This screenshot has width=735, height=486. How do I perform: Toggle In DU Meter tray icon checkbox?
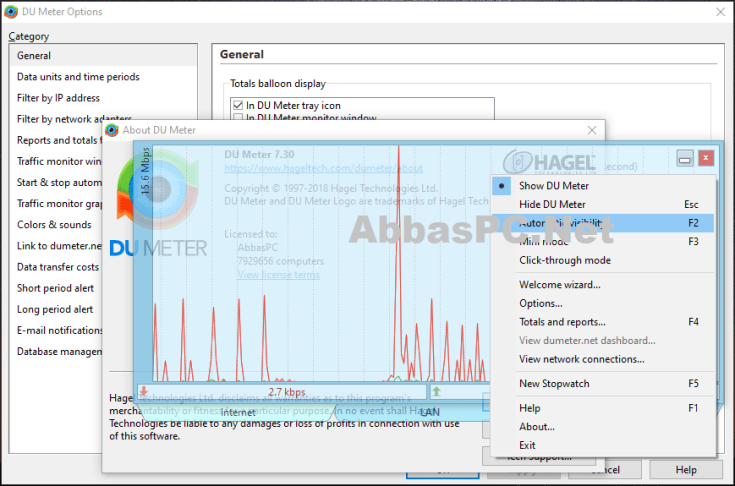tap(238, 105)
